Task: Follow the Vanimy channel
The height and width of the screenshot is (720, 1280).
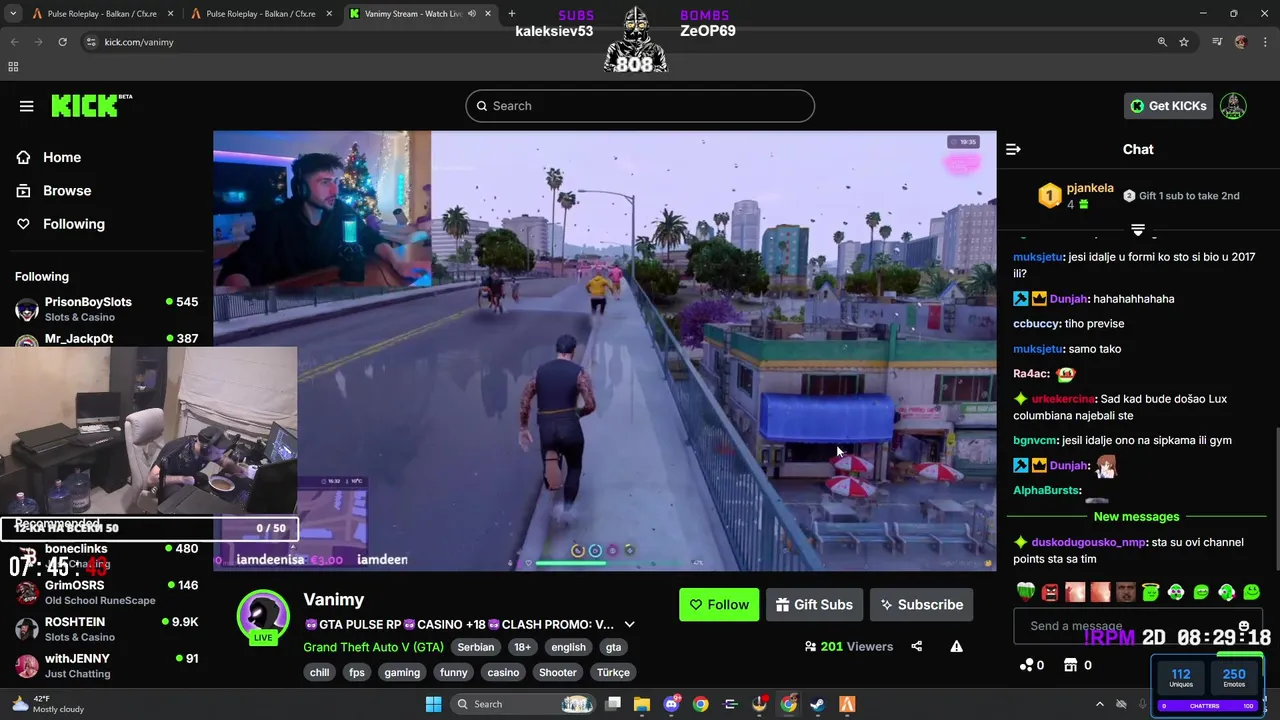Action: 719,604
